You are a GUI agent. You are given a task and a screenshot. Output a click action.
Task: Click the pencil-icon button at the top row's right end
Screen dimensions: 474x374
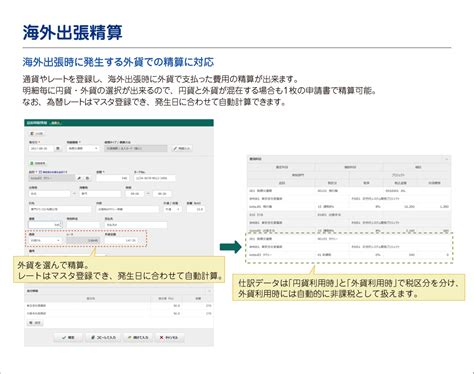(x=182, y=148)
